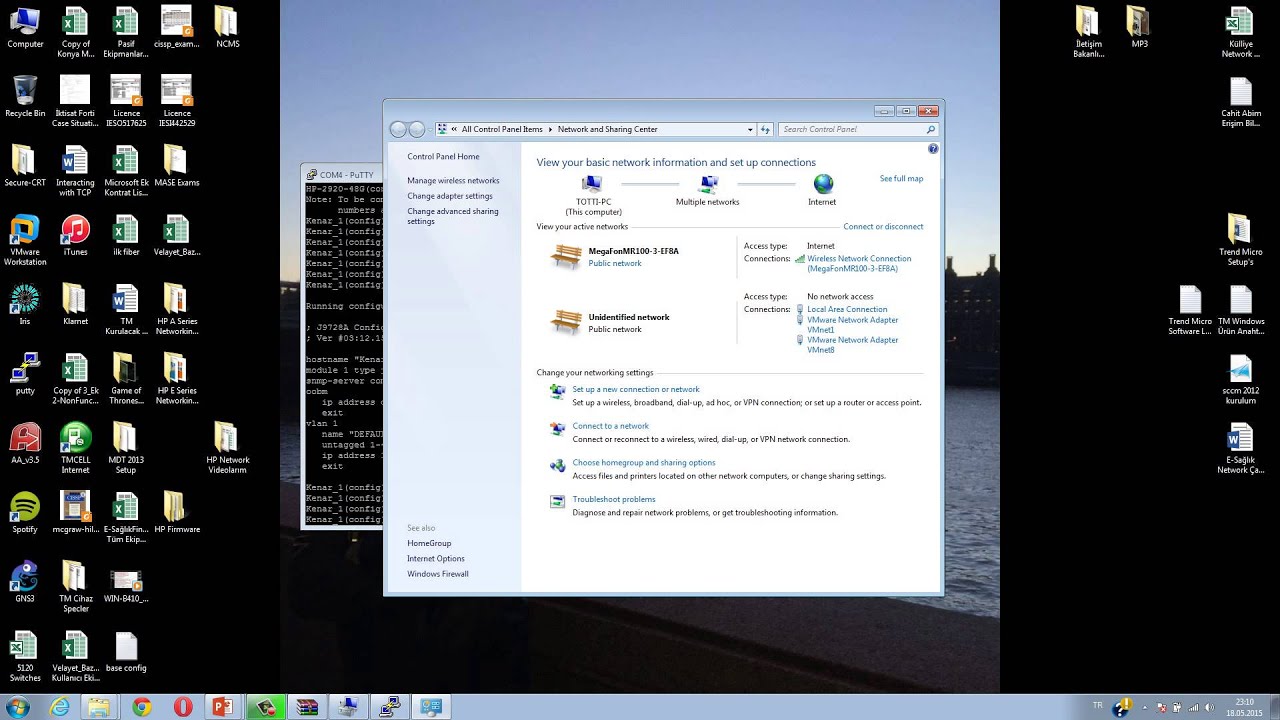Open the See full map link
This screenshot has height=720, width=1280.
click(x=901, y=178)
